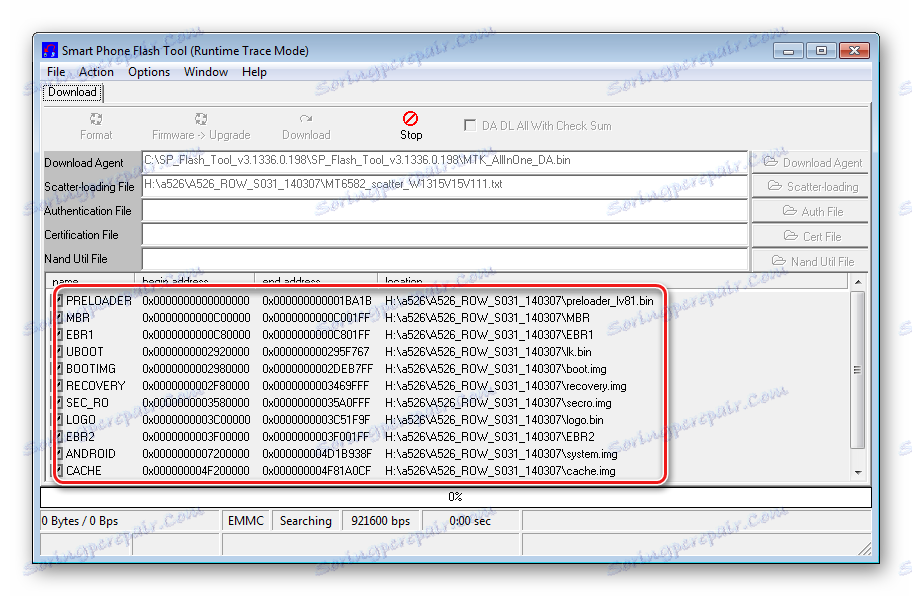Click the cache.img location path
This screenshot has width=912, height=596.
(500, 471)
